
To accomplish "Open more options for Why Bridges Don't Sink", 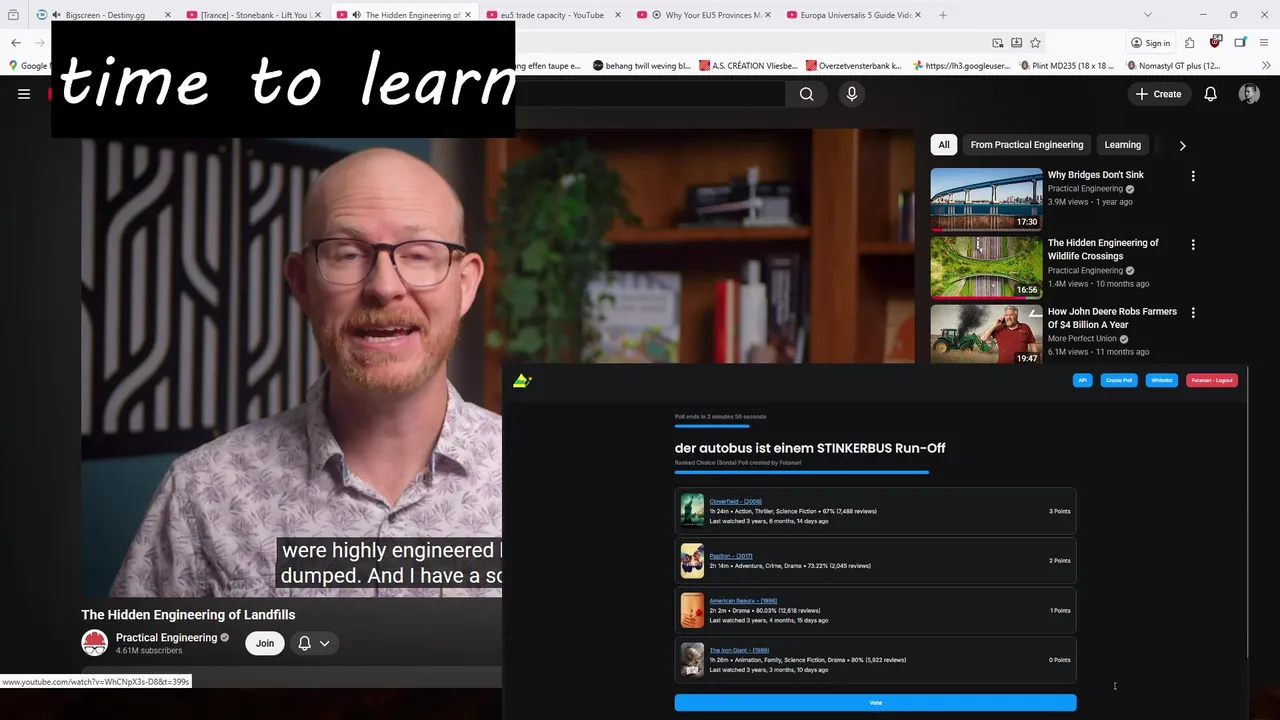I will click(1192, 176).
